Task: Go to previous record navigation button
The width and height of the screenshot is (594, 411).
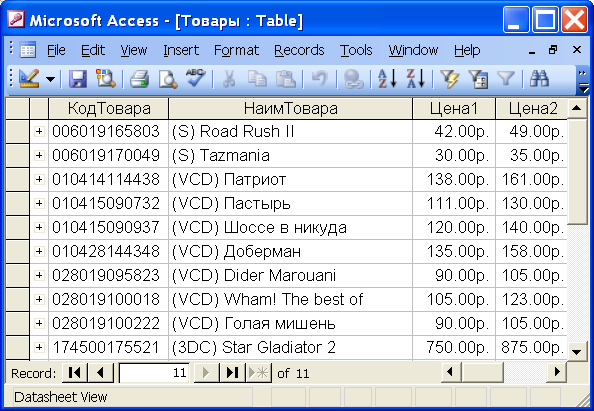Action: click(x=100, y=373)
